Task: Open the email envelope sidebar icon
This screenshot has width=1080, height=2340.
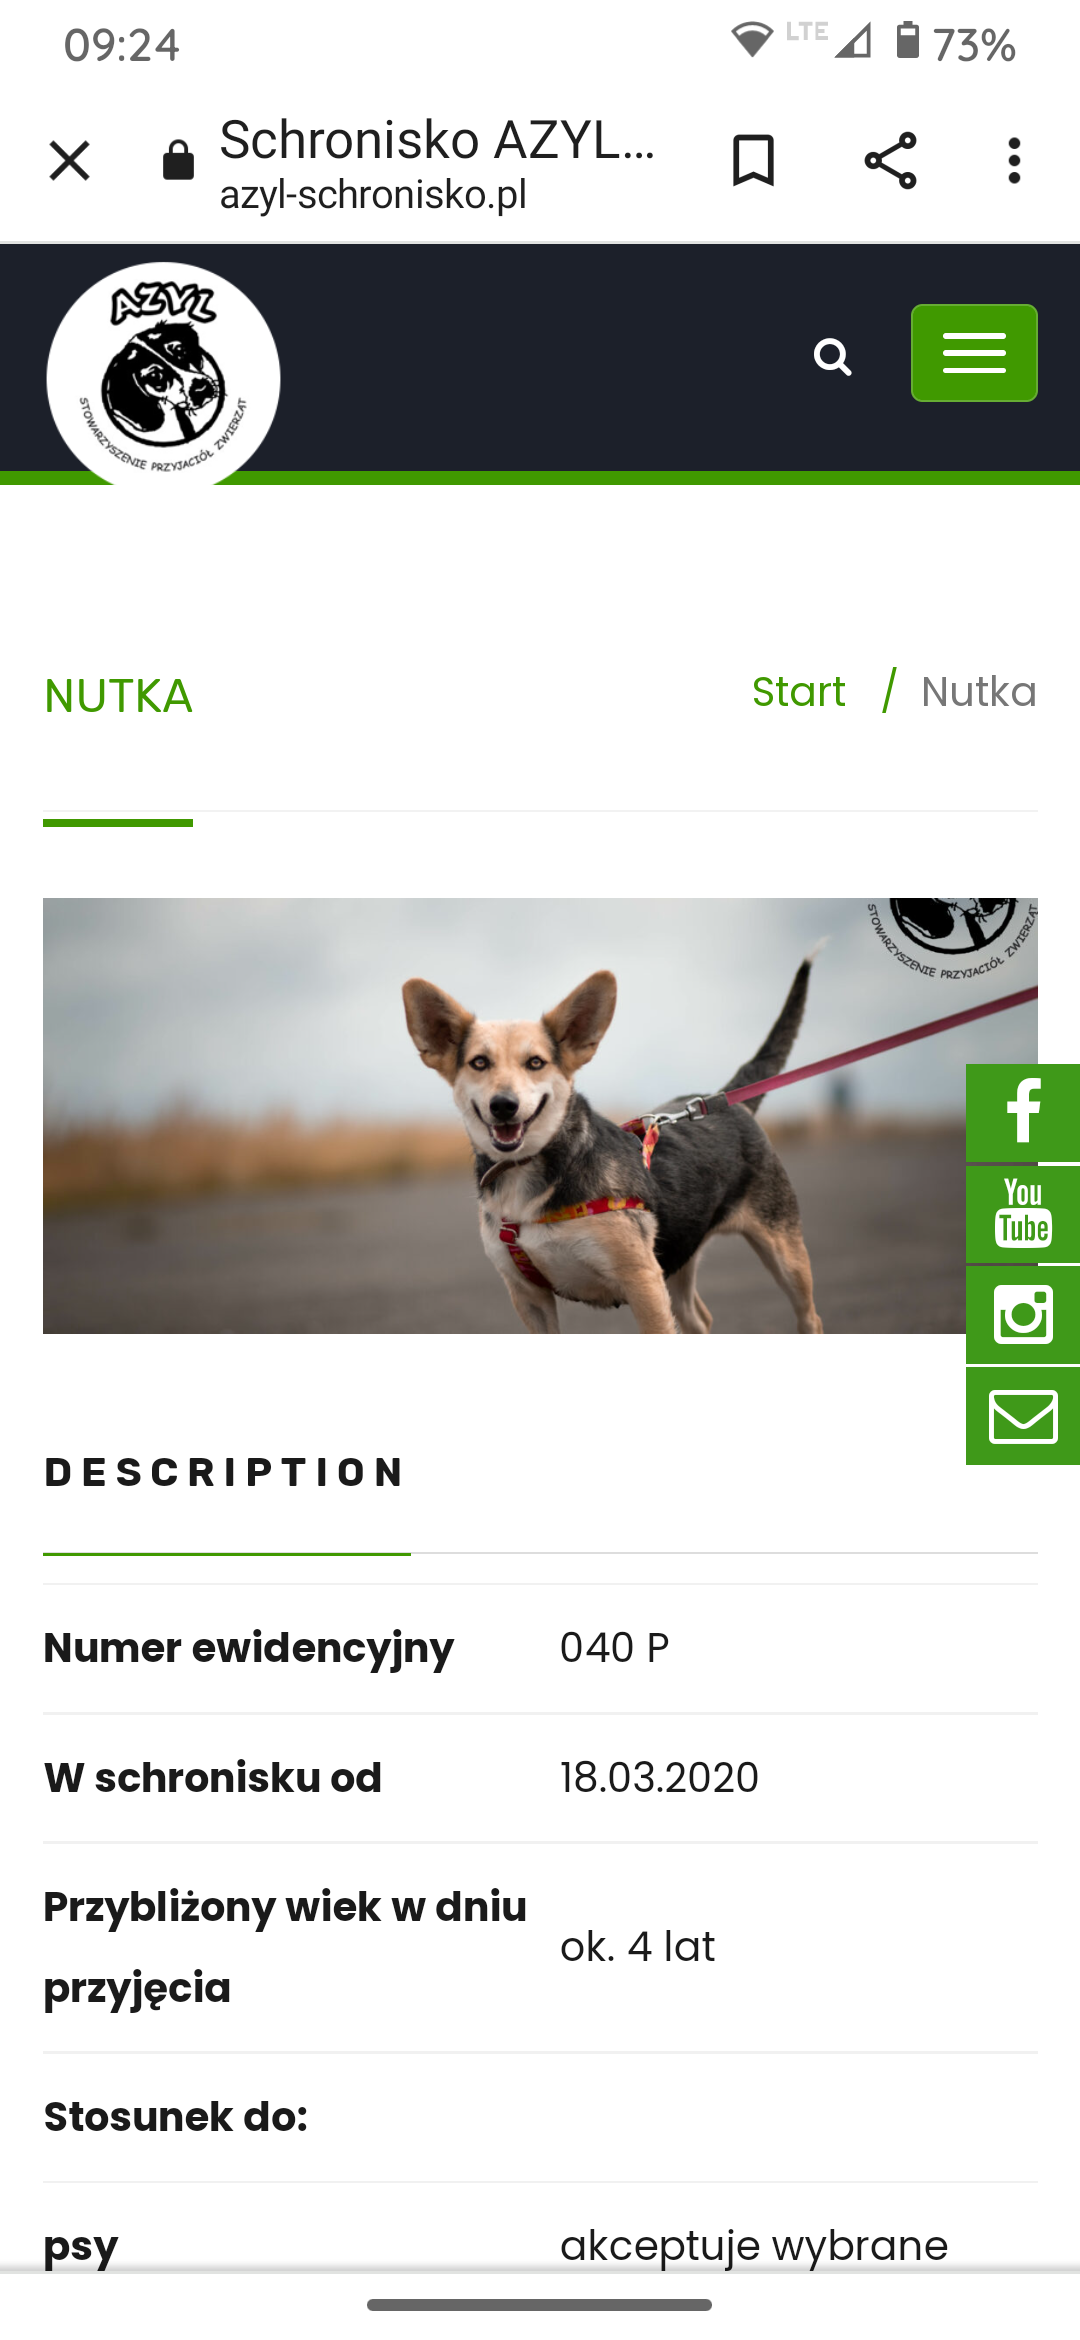Action: pos(1023,1417)
